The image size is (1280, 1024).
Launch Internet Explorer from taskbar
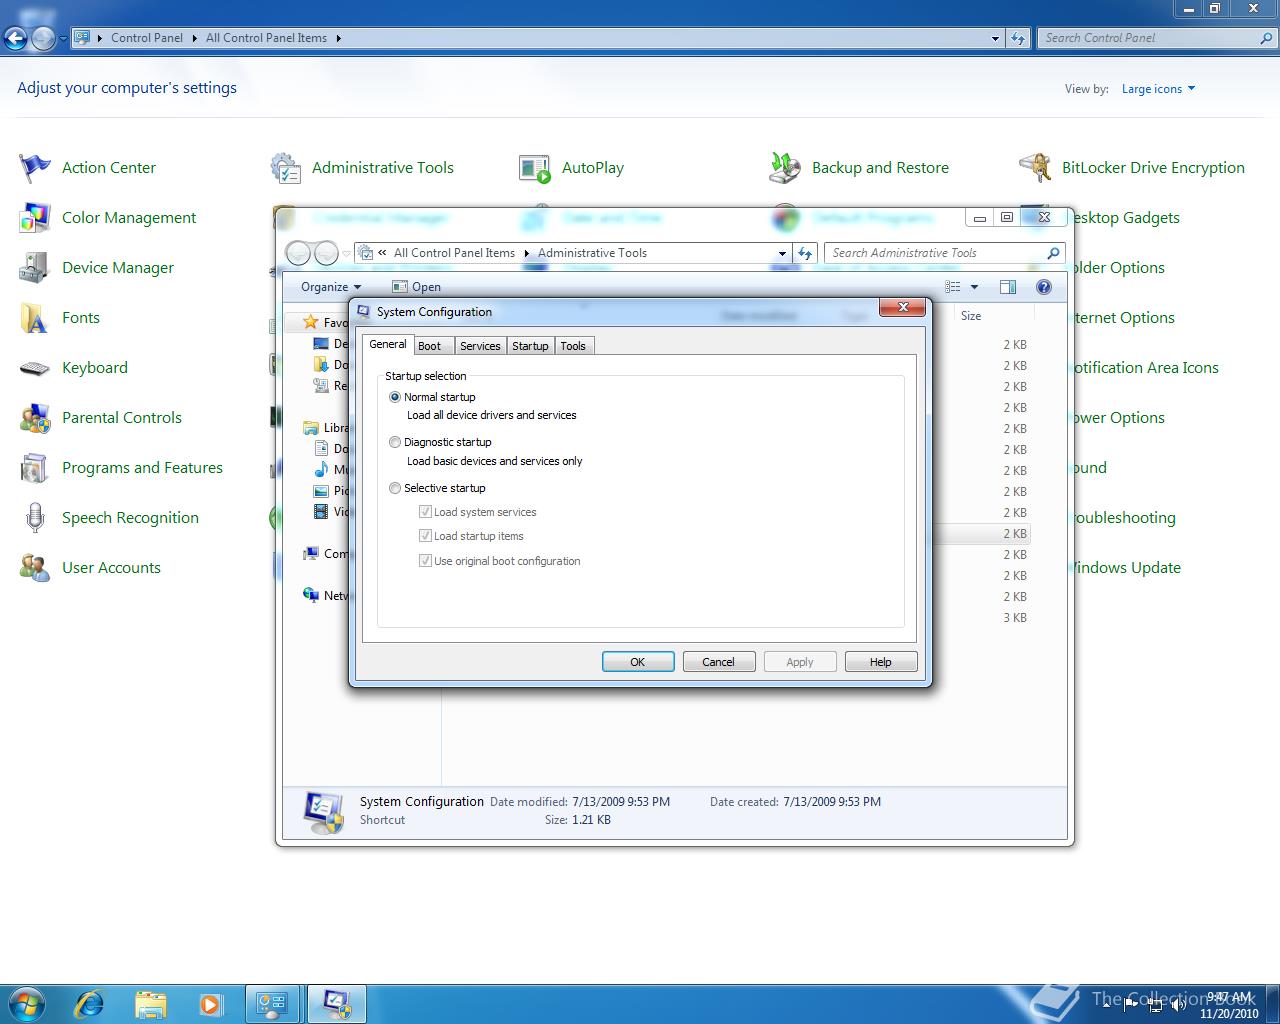pos(89,1003)
